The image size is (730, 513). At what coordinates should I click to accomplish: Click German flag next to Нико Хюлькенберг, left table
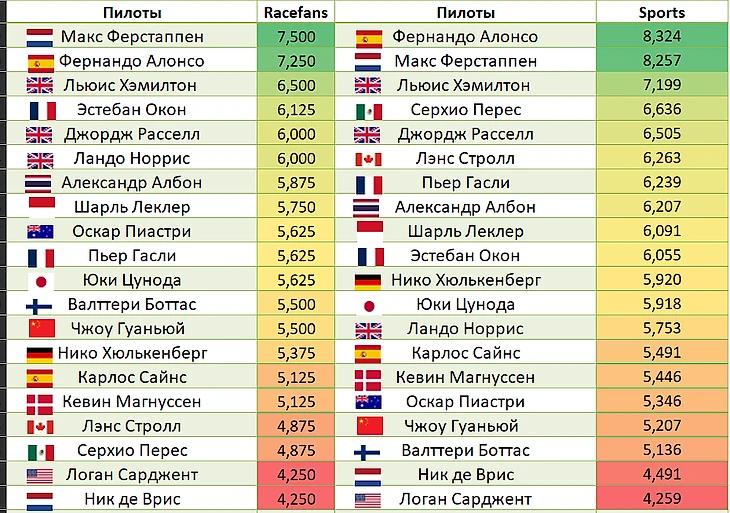40,354
